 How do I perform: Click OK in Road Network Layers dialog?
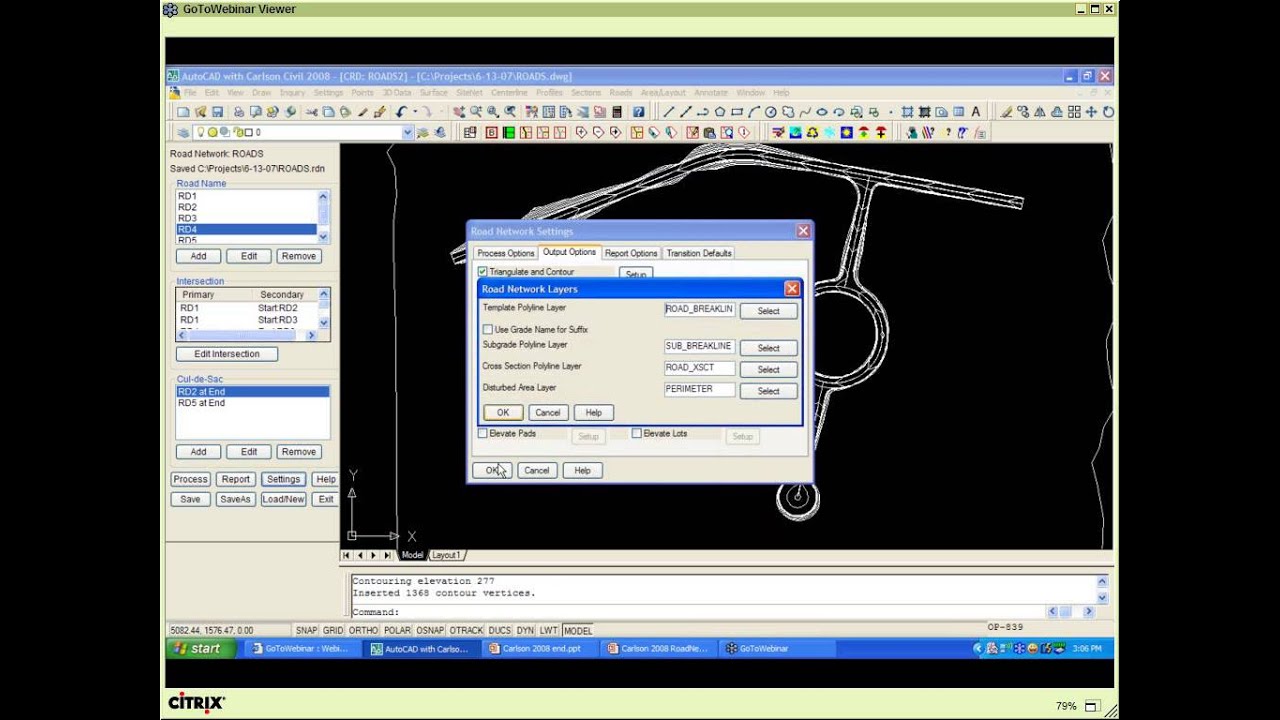(503, 412)
